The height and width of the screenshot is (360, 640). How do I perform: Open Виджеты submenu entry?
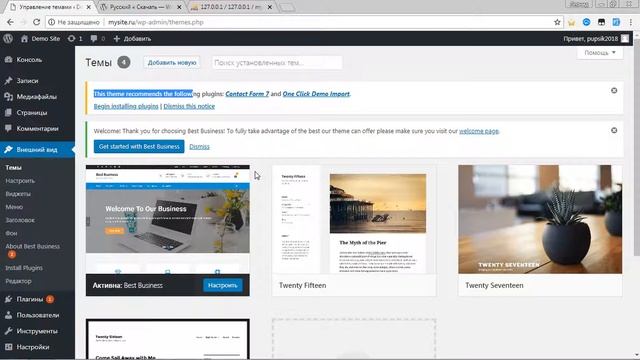(18, 194)
